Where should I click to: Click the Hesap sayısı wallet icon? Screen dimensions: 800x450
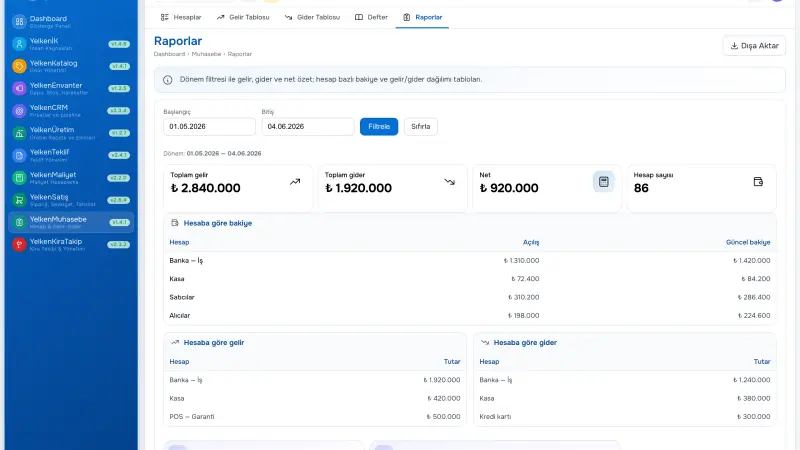pos(758,182)
